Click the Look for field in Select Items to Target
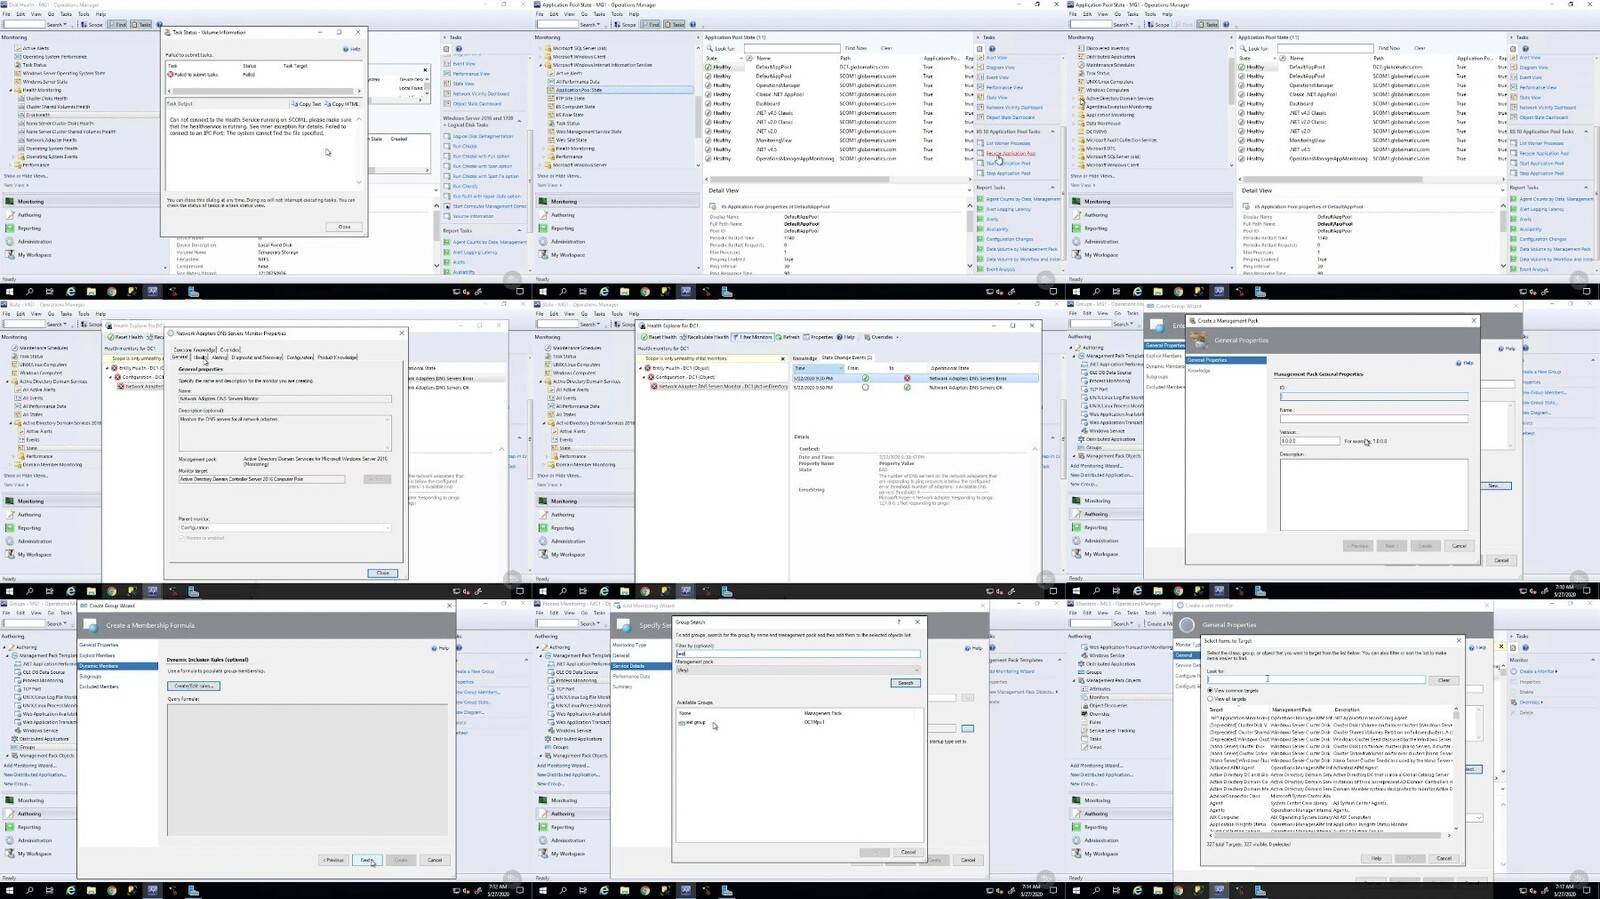Viewport: 1600px width, 899px height. click(x=1316, y=680)
